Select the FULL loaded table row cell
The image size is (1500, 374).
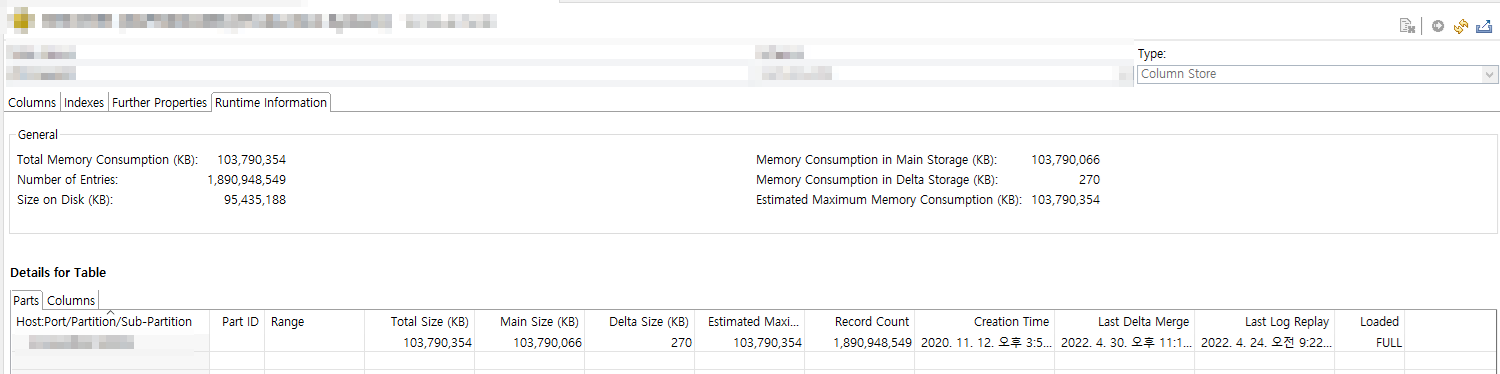pos(1388,342)
